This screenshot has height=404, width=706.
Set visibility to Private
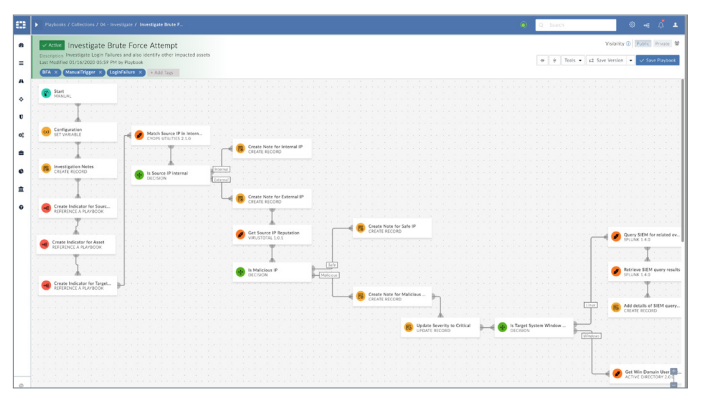660,44
